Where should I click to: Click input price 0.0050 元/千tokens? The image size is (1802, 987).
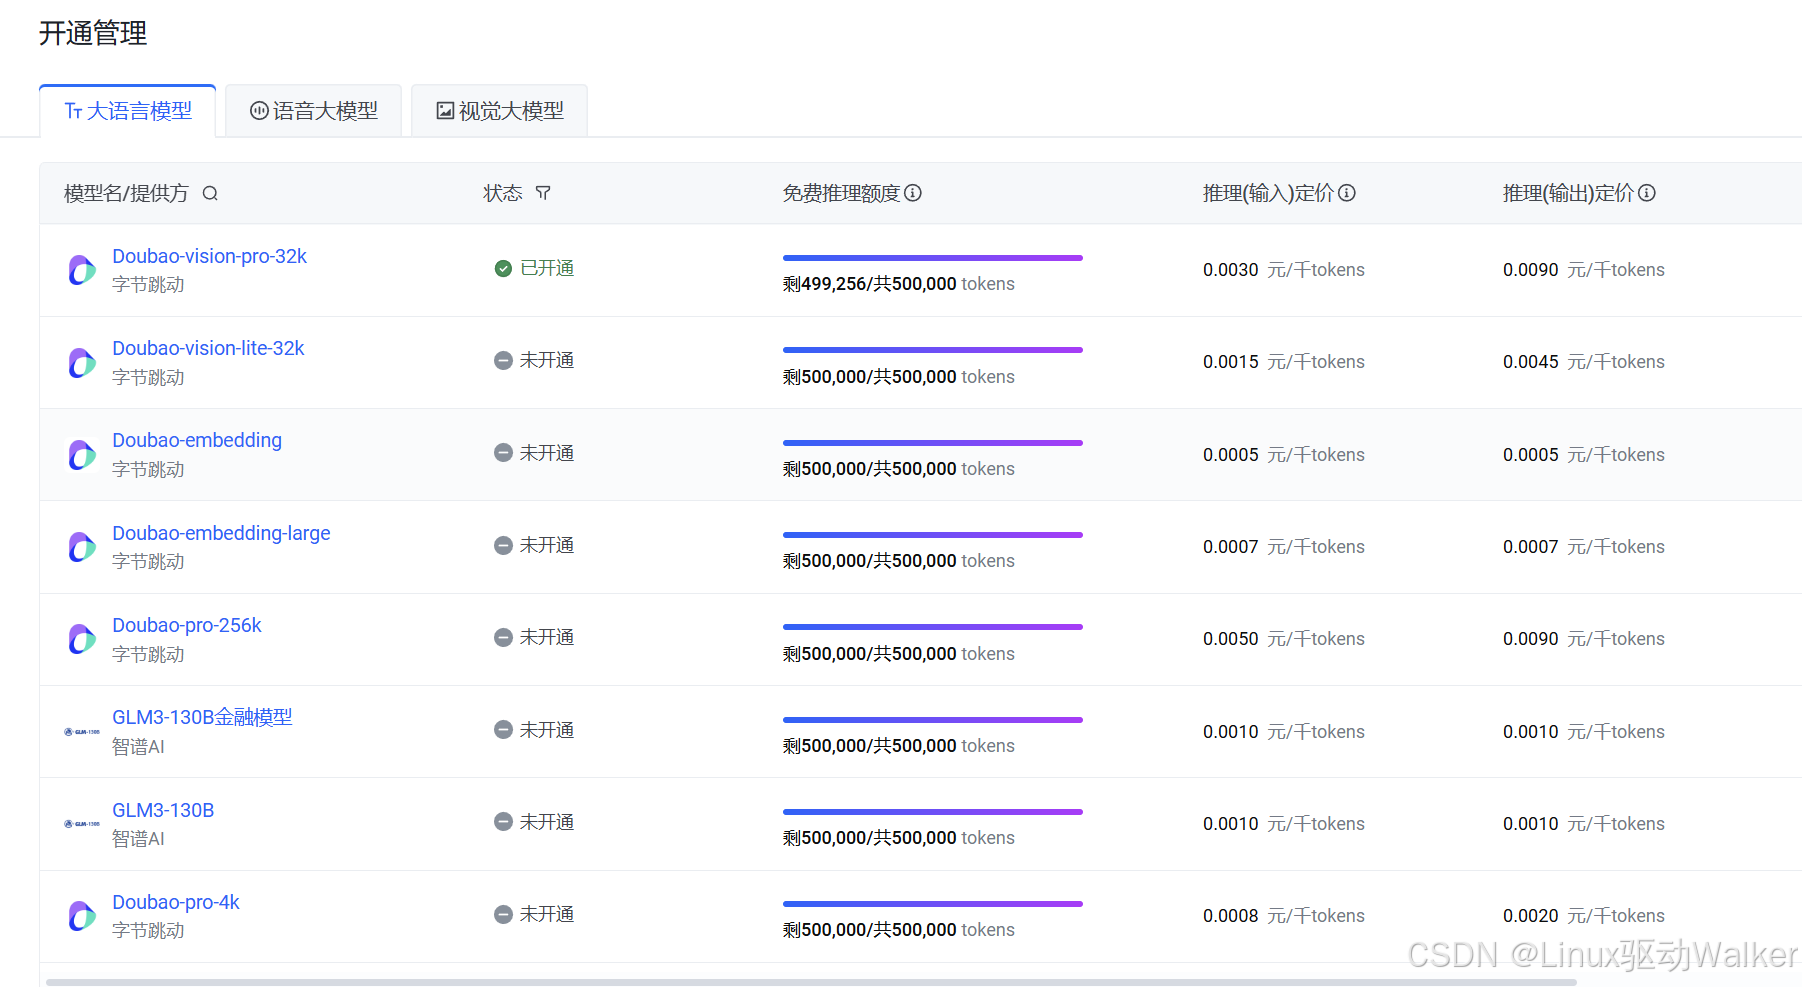(1284, 639)
